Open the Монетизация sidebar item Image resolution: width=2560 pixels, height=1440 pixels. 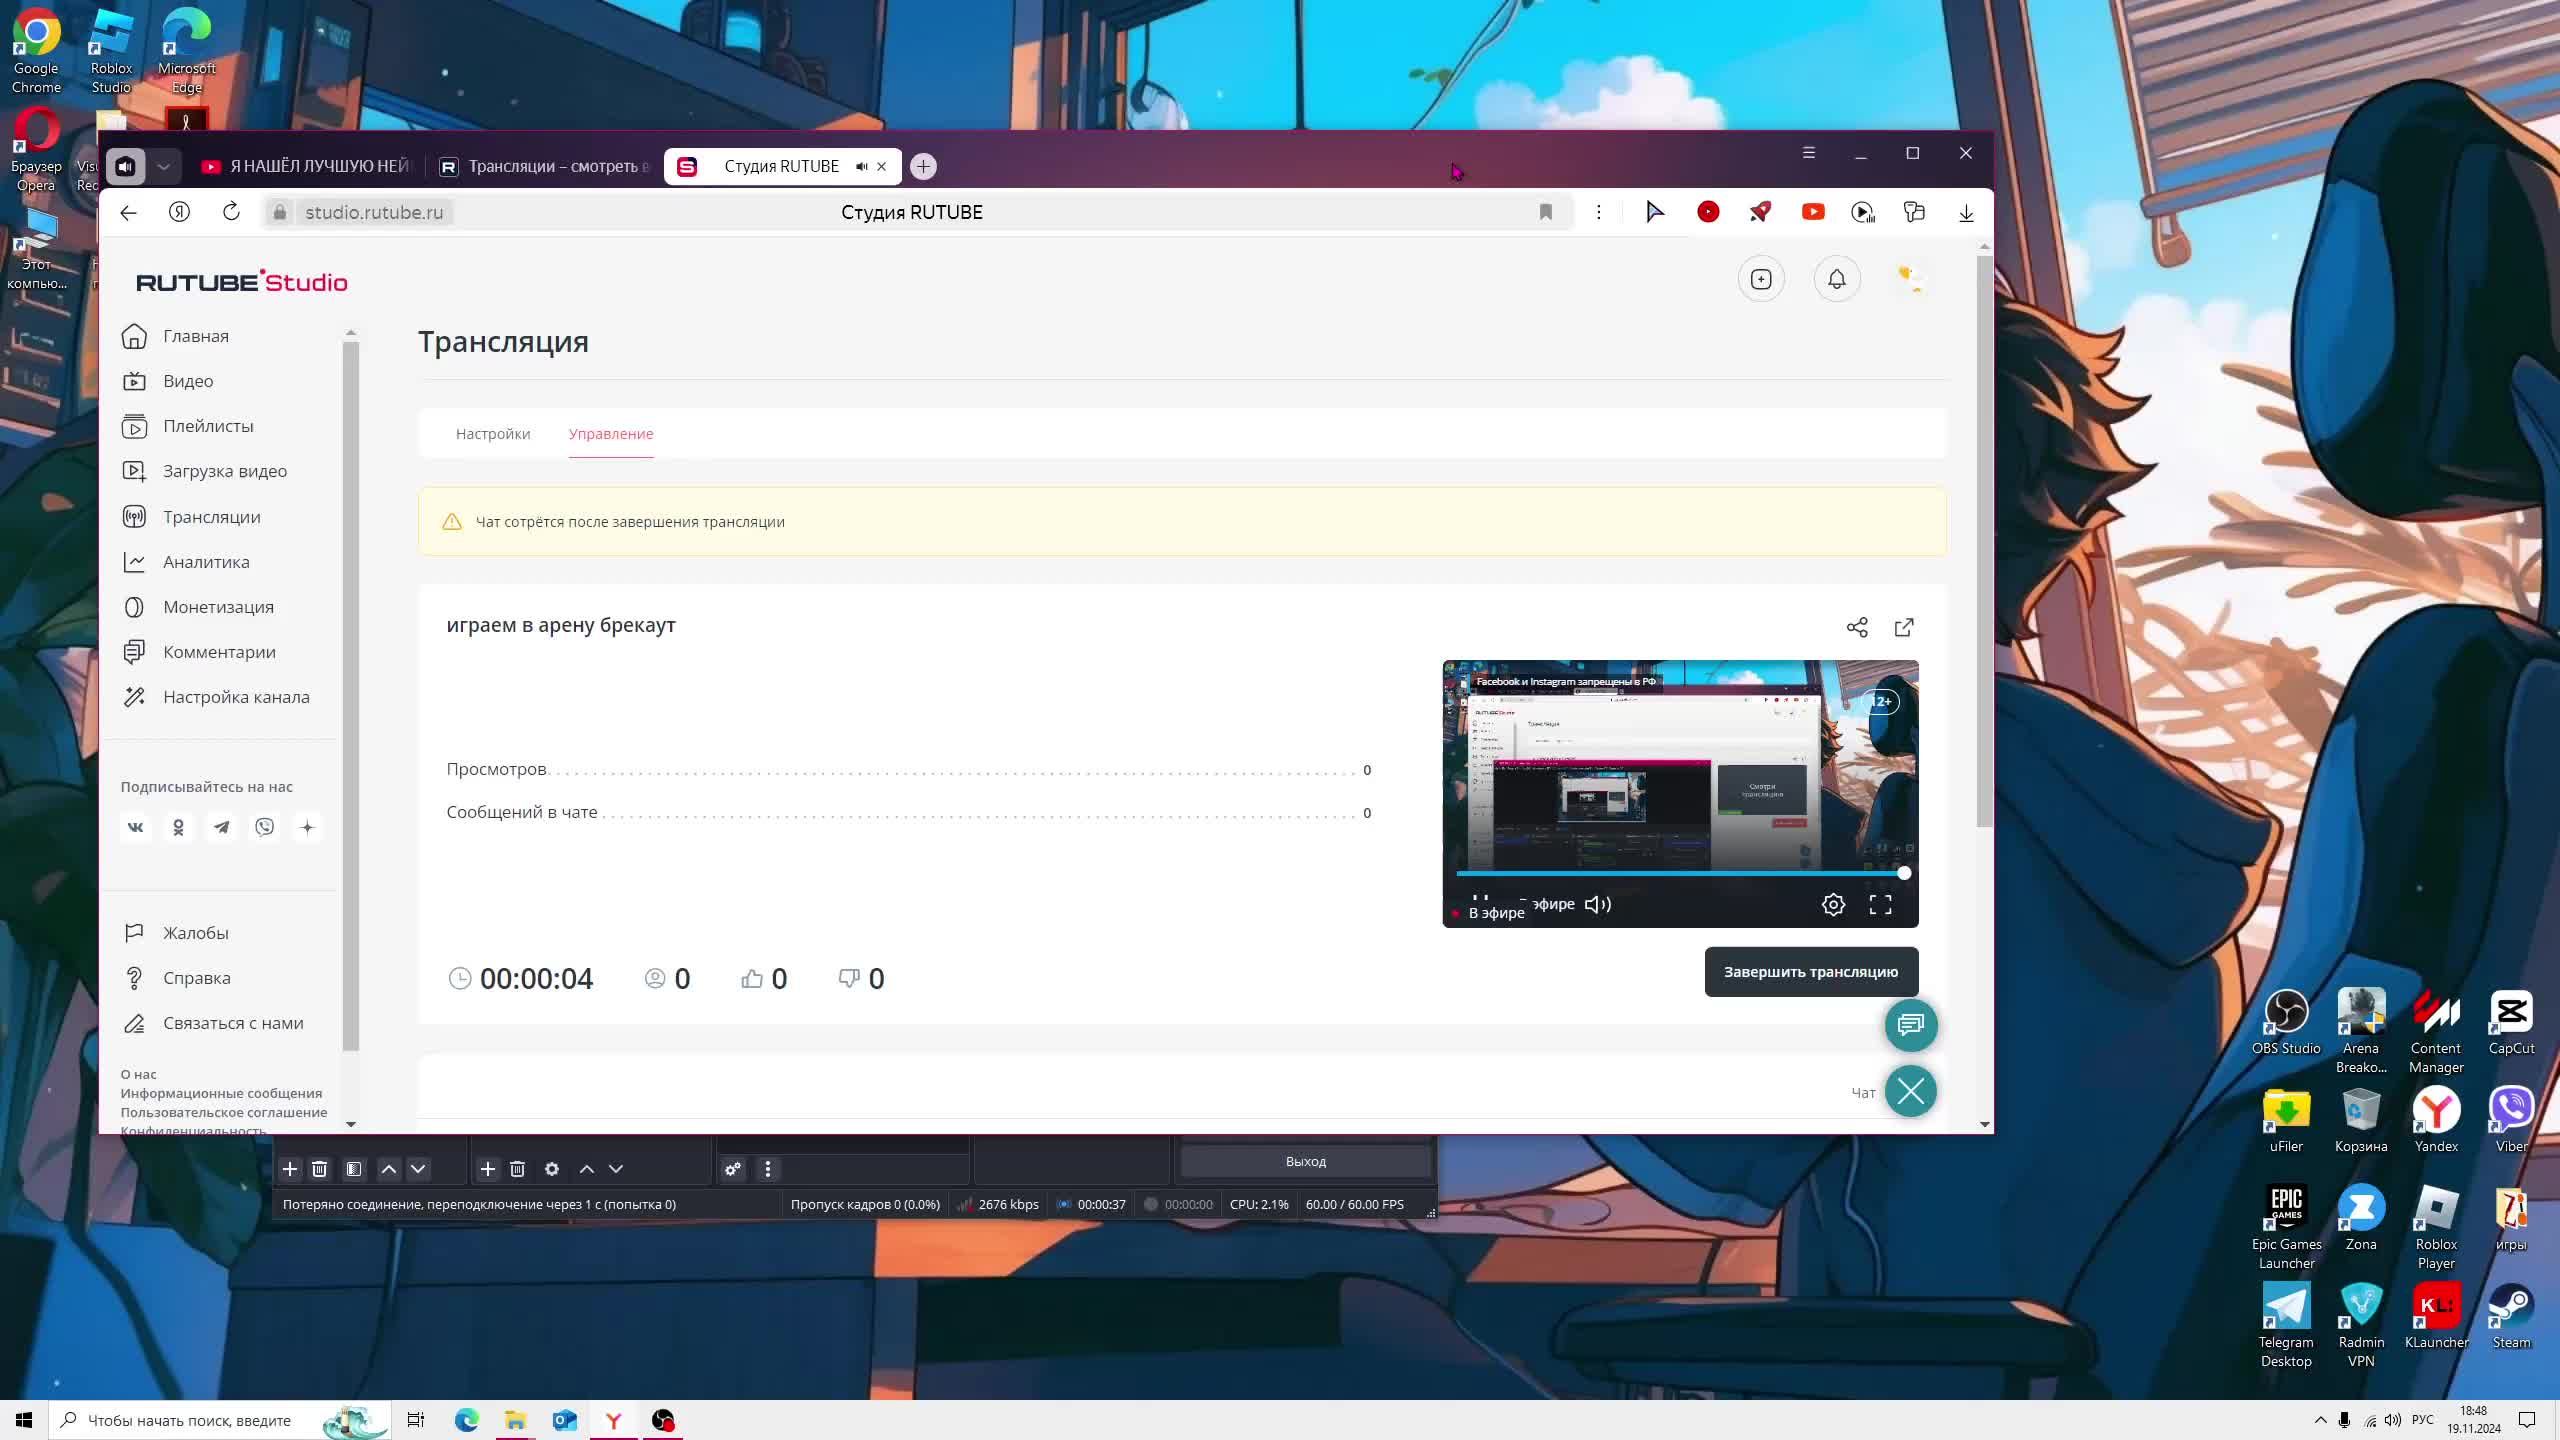pos(218,607)
